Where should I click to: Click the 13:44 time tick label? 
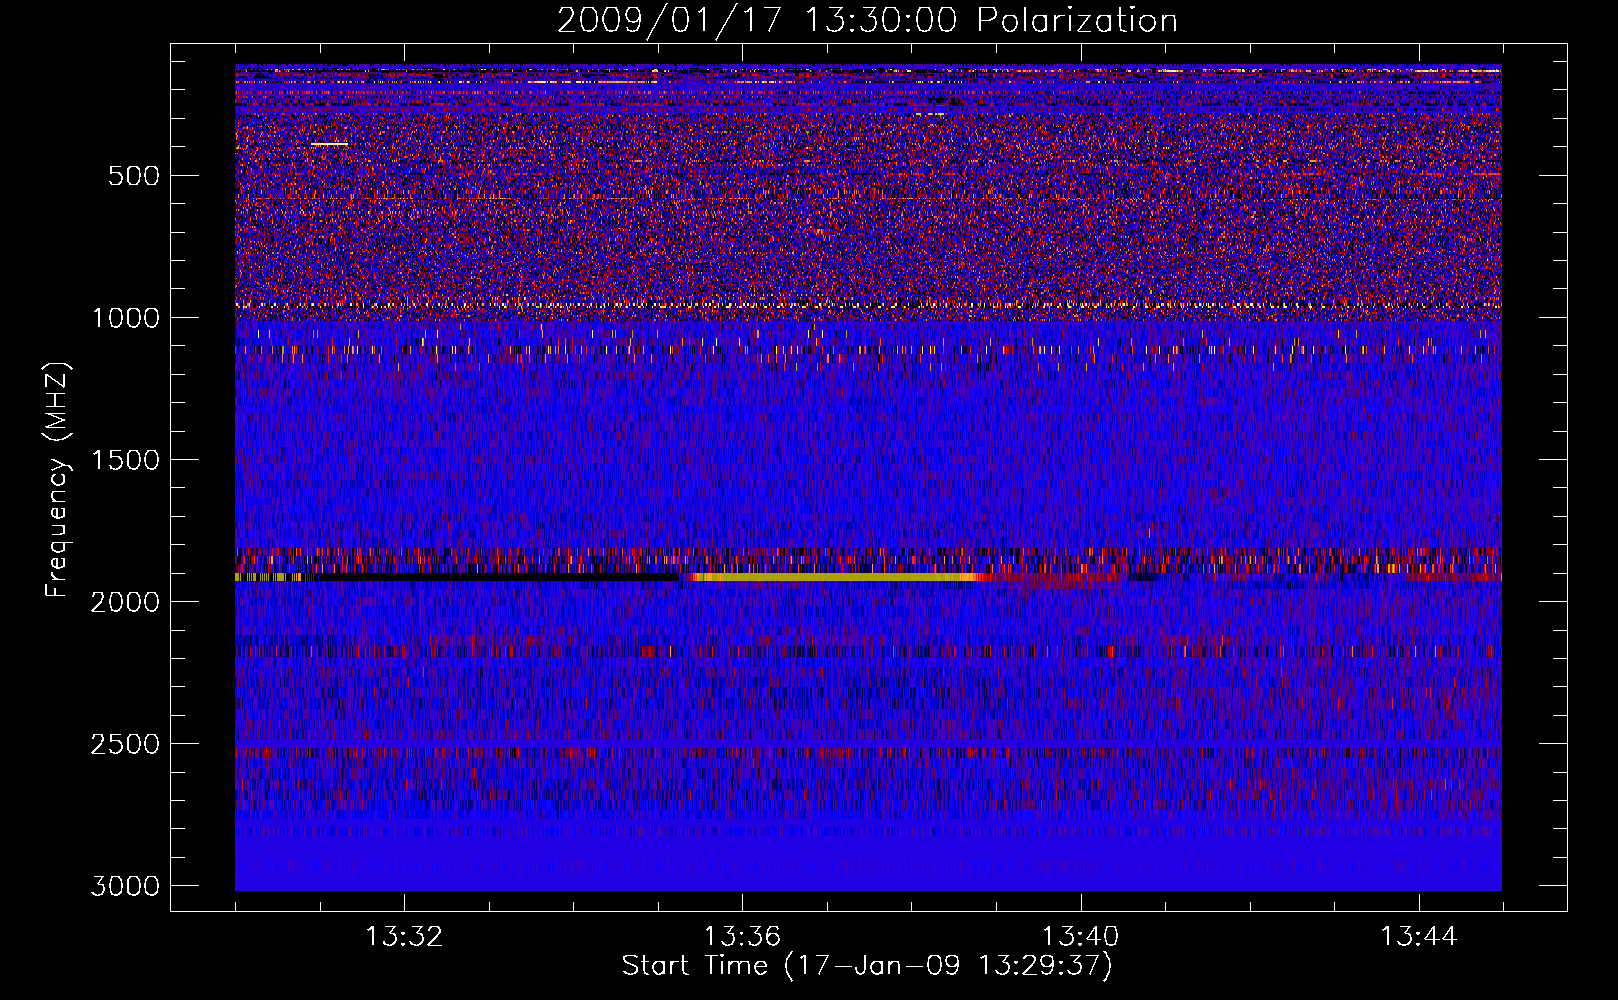point(1419,937)
